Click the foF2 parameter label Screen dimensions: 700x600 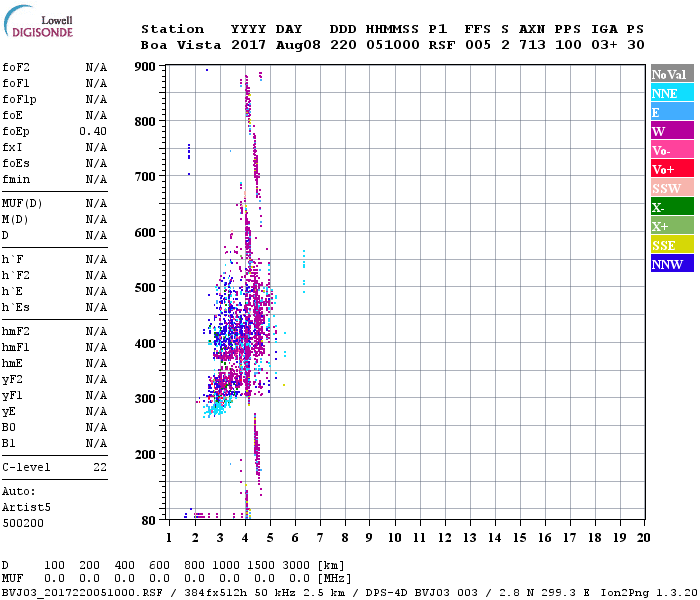pyautogui.click(x=16, y=67)
